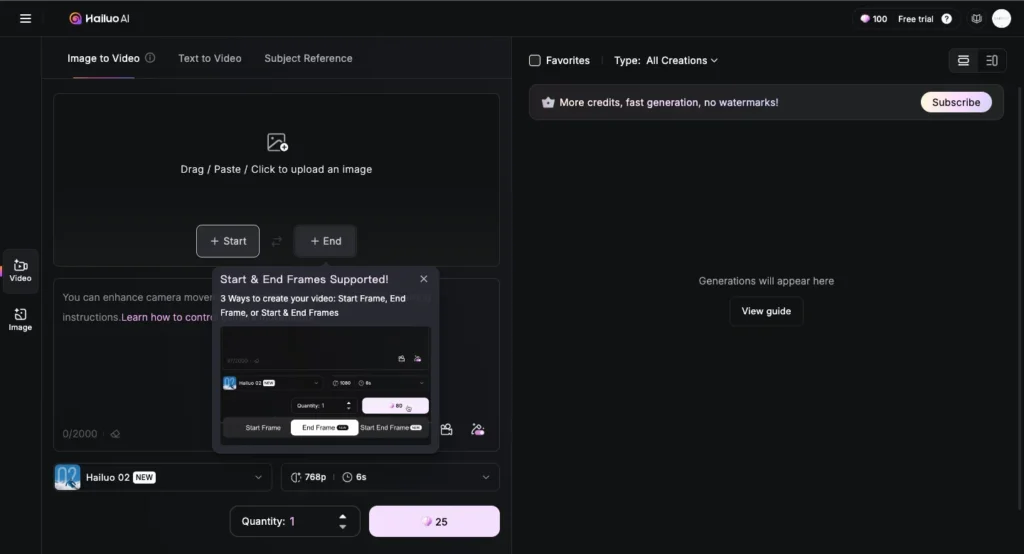
Task: Enable the Favorites checkbox
Action: (x=535, y=60)
